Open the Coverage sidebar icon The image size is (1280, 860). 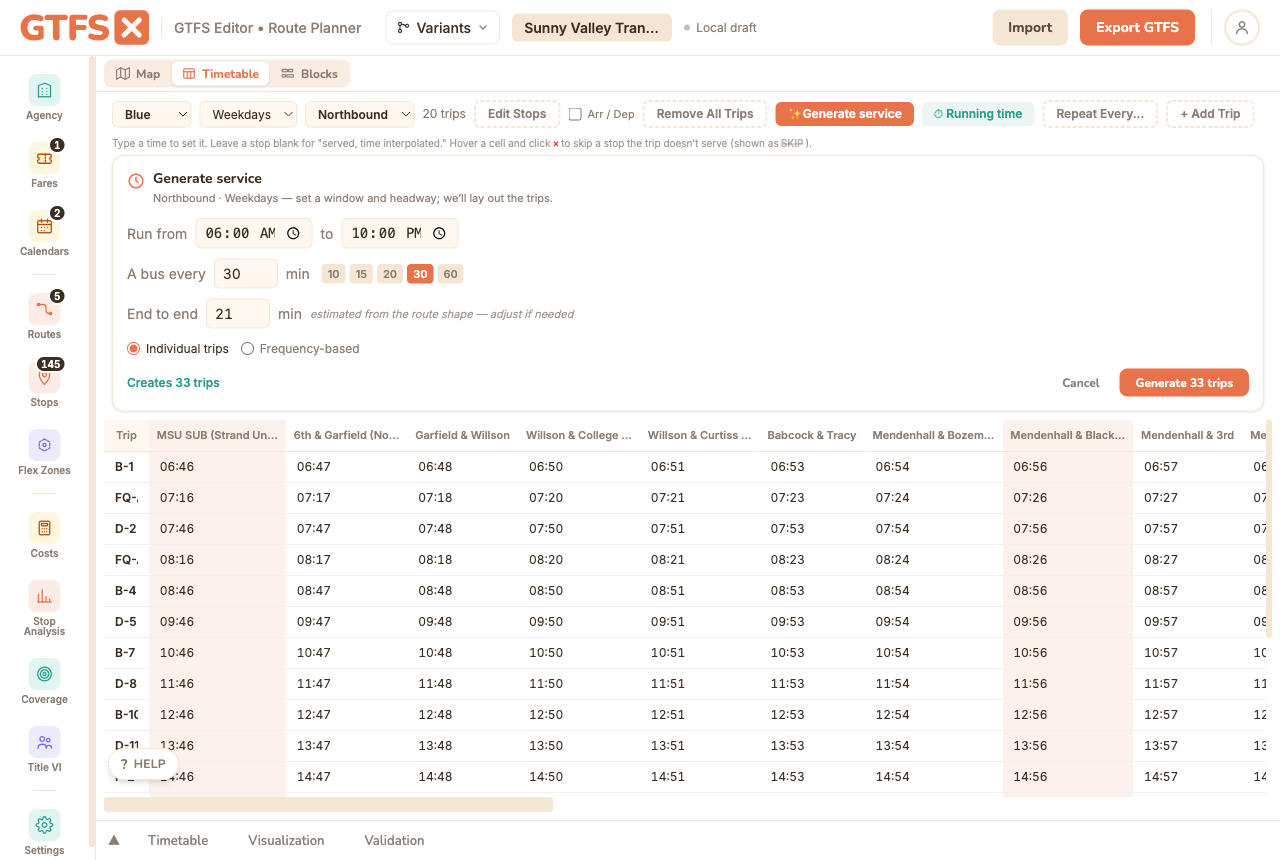point(44,674)
